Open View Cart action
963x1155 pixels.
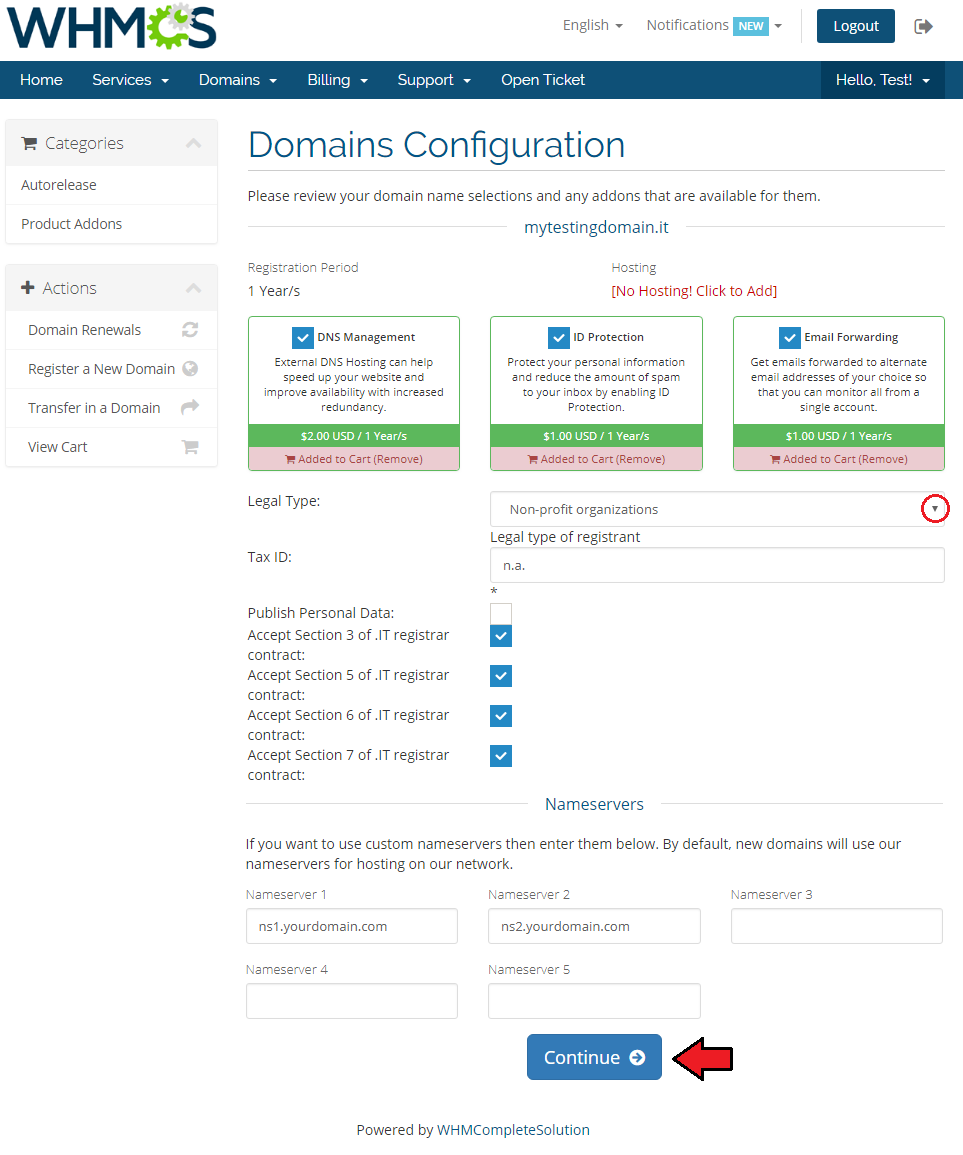(111, 447)
